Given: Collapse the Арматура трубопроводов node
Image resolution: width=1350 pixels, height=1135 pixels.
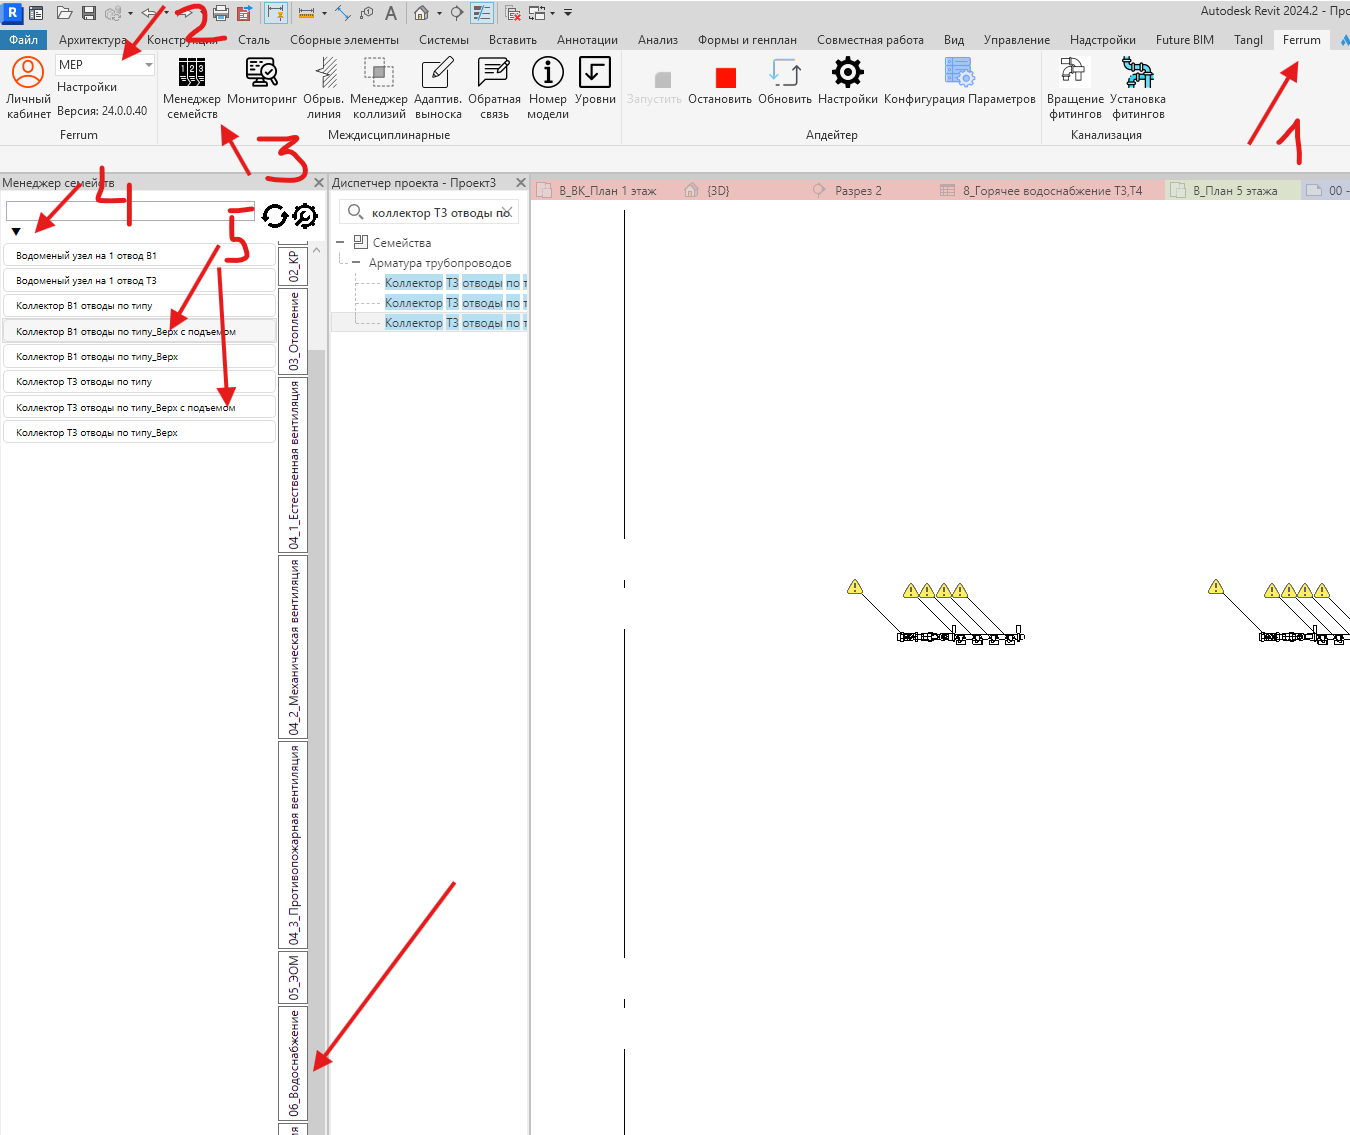Looking at the screenshot, I should click(x=355, y=262).
